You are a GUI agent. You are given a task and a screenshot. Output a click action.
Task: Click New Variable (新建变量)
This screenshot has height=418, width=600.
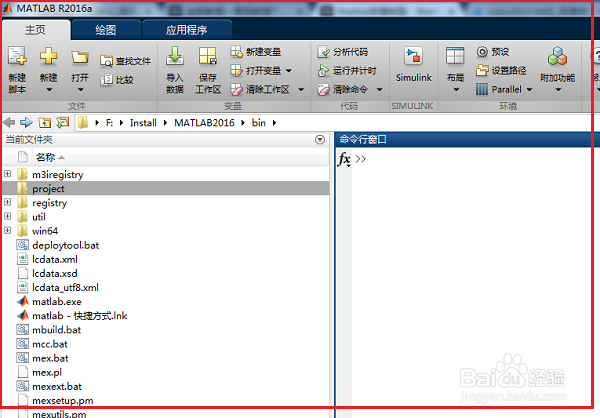point(256,52)
